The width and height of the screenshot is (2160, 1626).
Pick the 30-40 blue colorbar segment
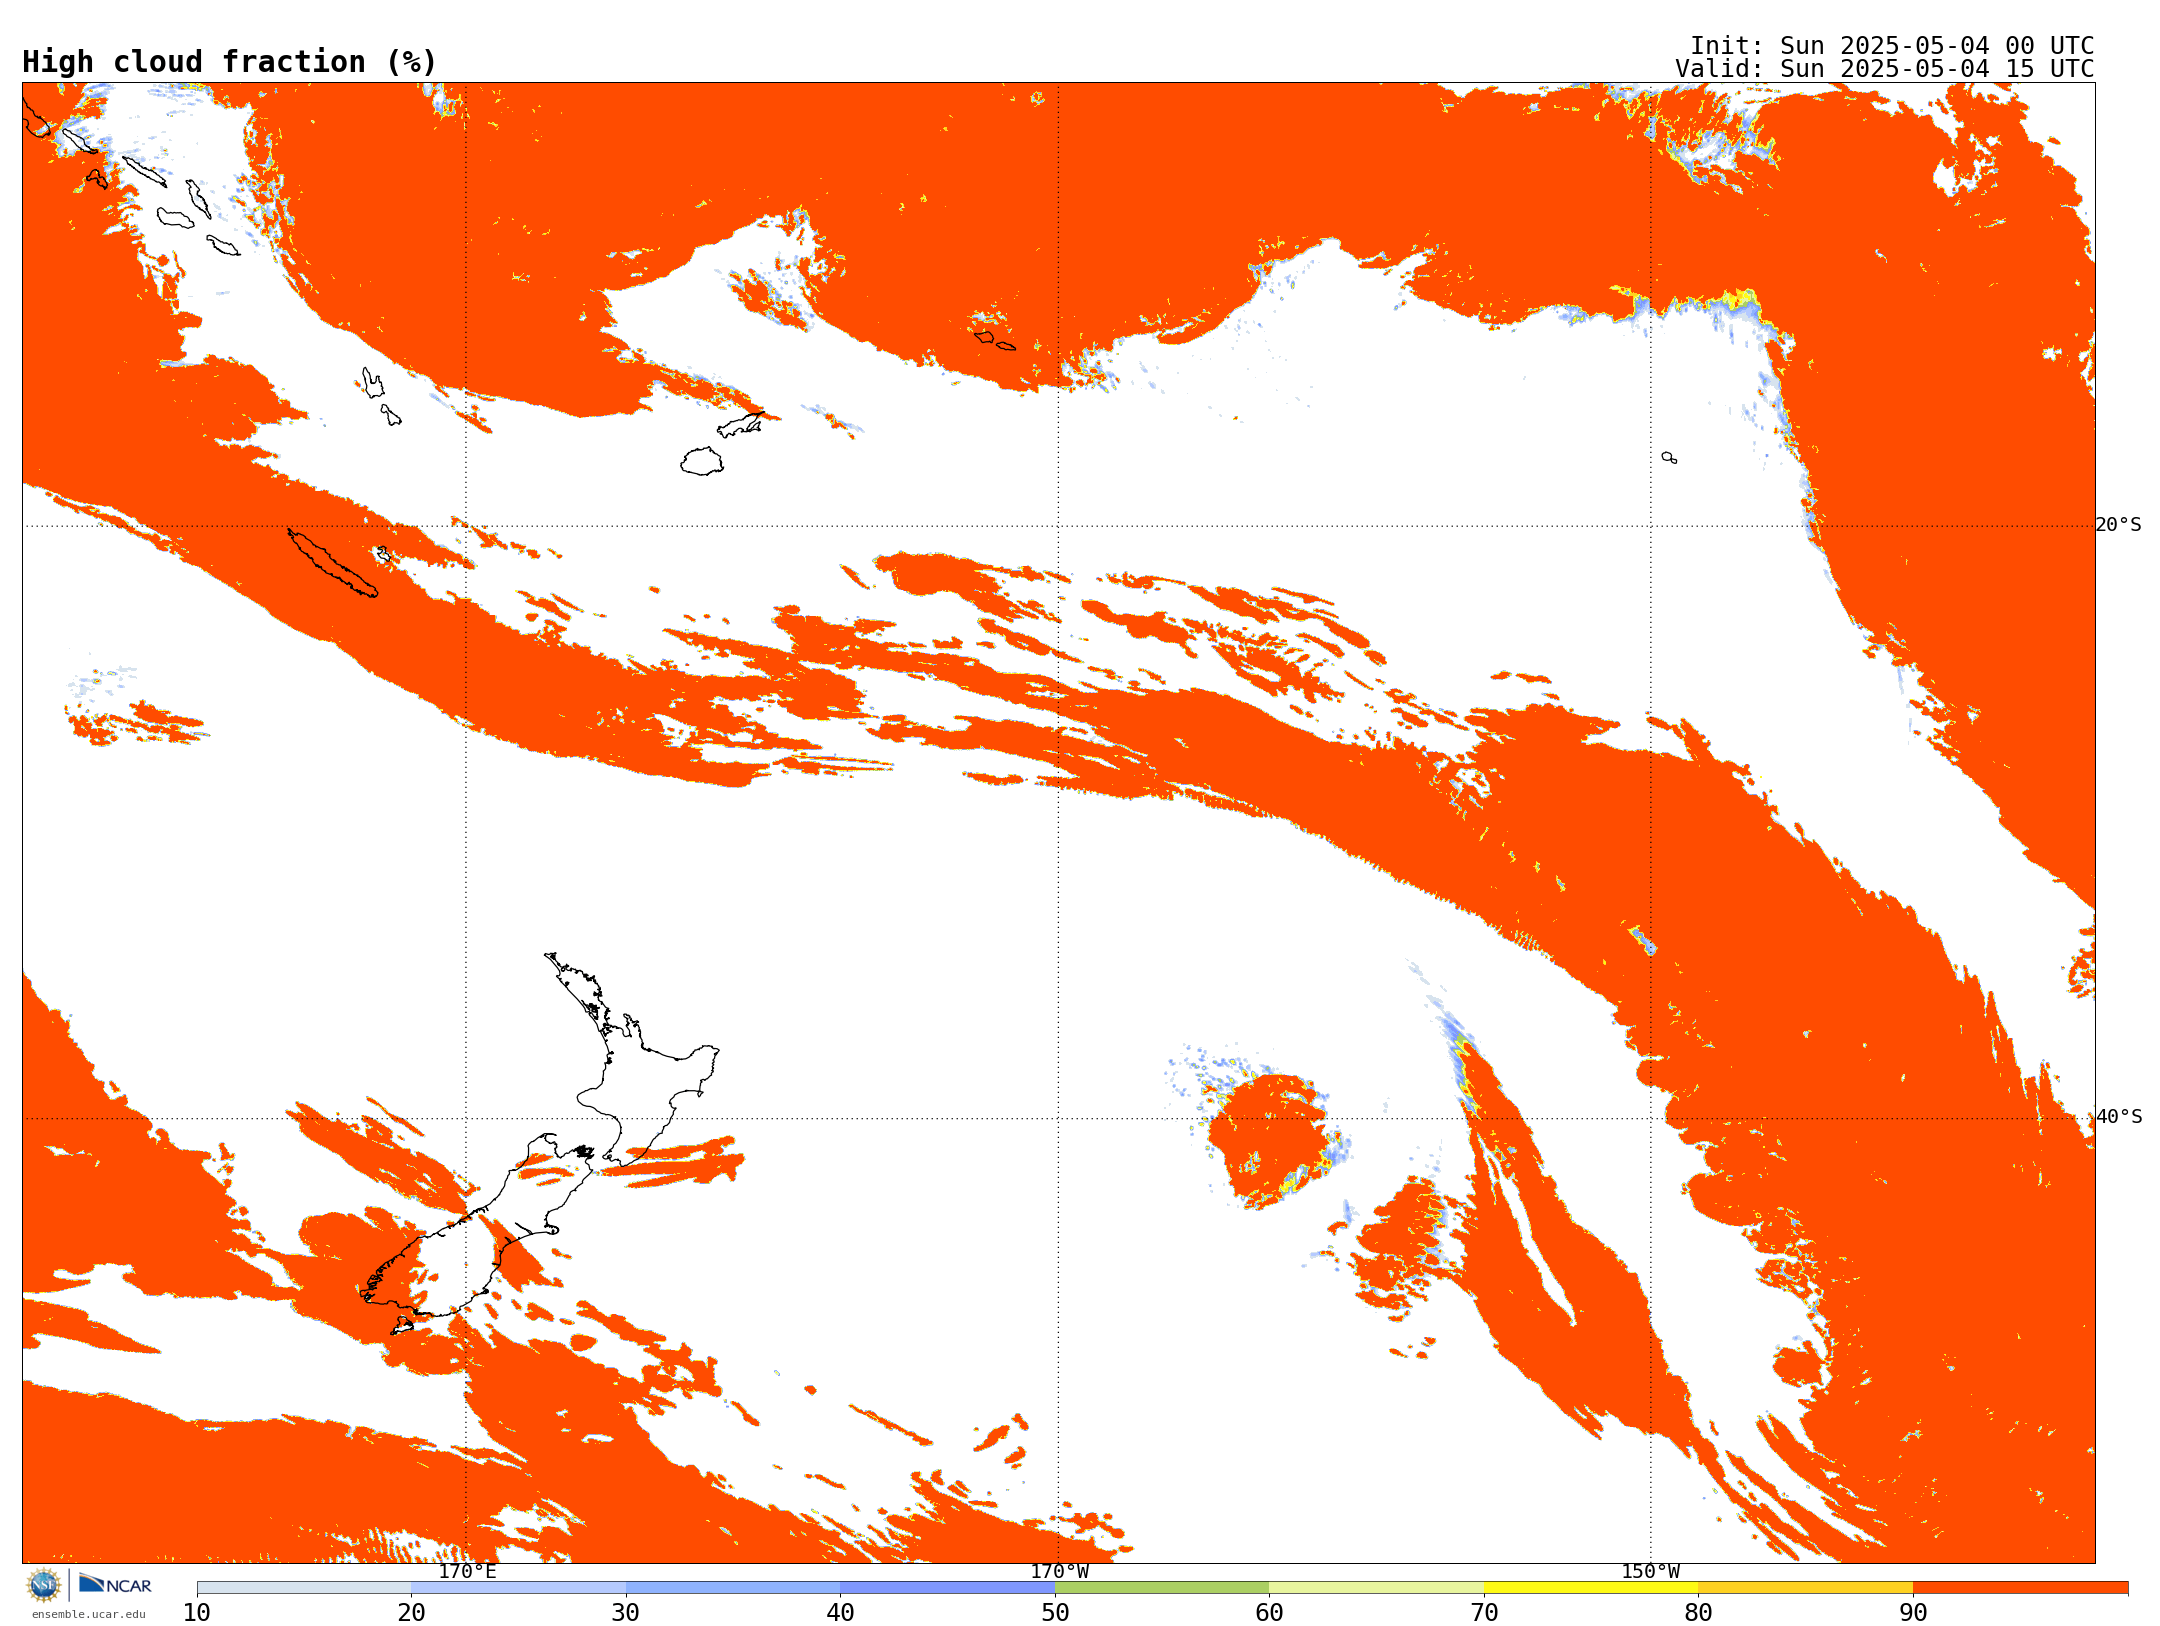coord(733,1588)
